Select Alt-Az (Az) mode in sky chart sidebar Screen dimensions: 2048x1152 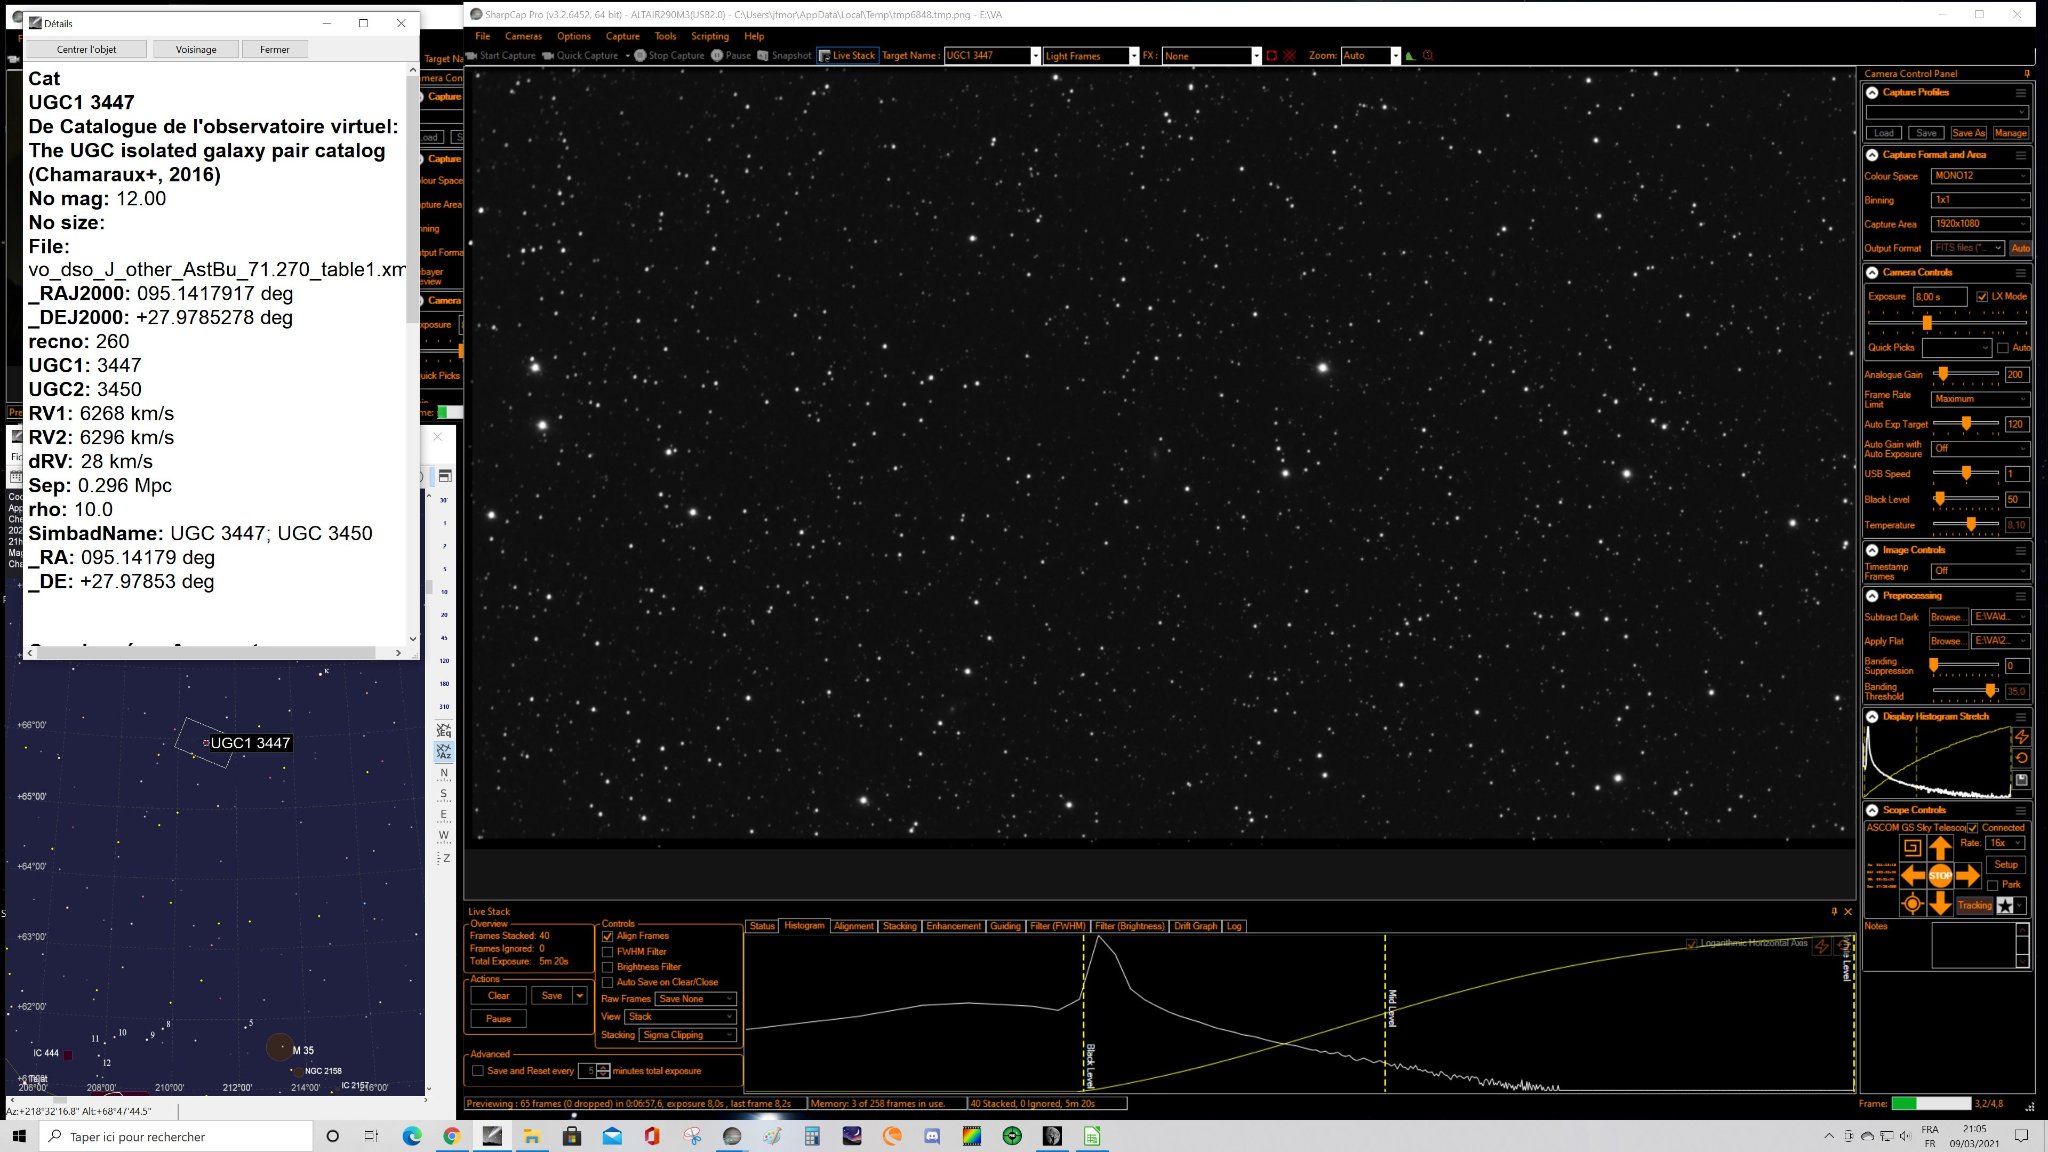pos(444,752)
